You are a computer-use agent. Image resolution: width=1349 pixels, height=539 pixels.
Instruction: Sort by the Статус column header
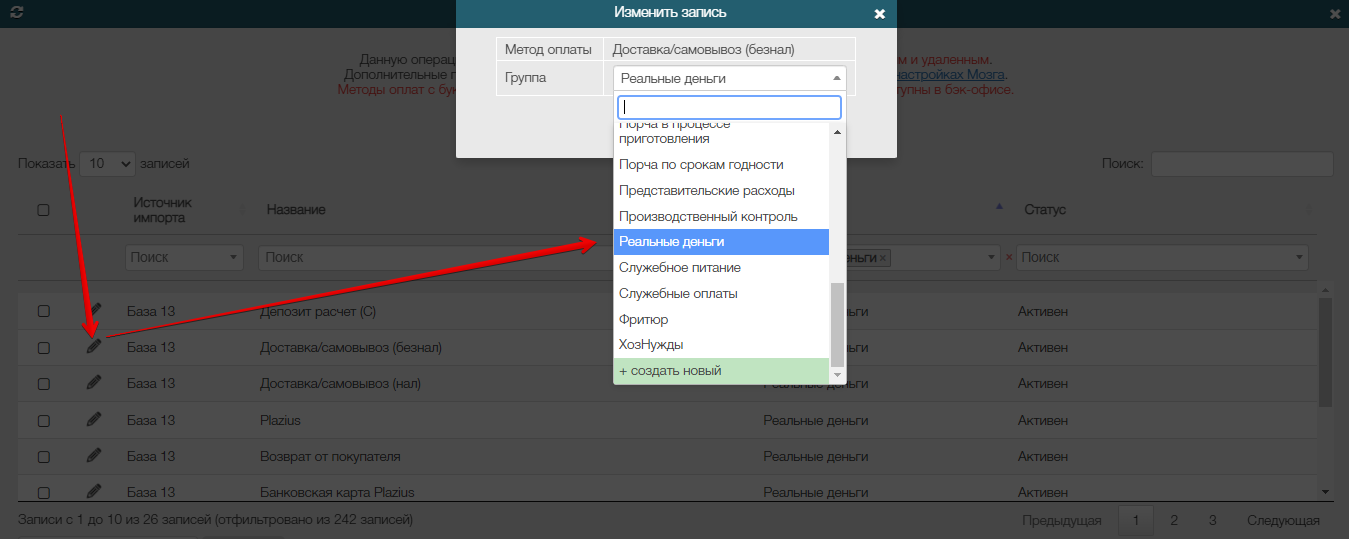point(1045,210)
